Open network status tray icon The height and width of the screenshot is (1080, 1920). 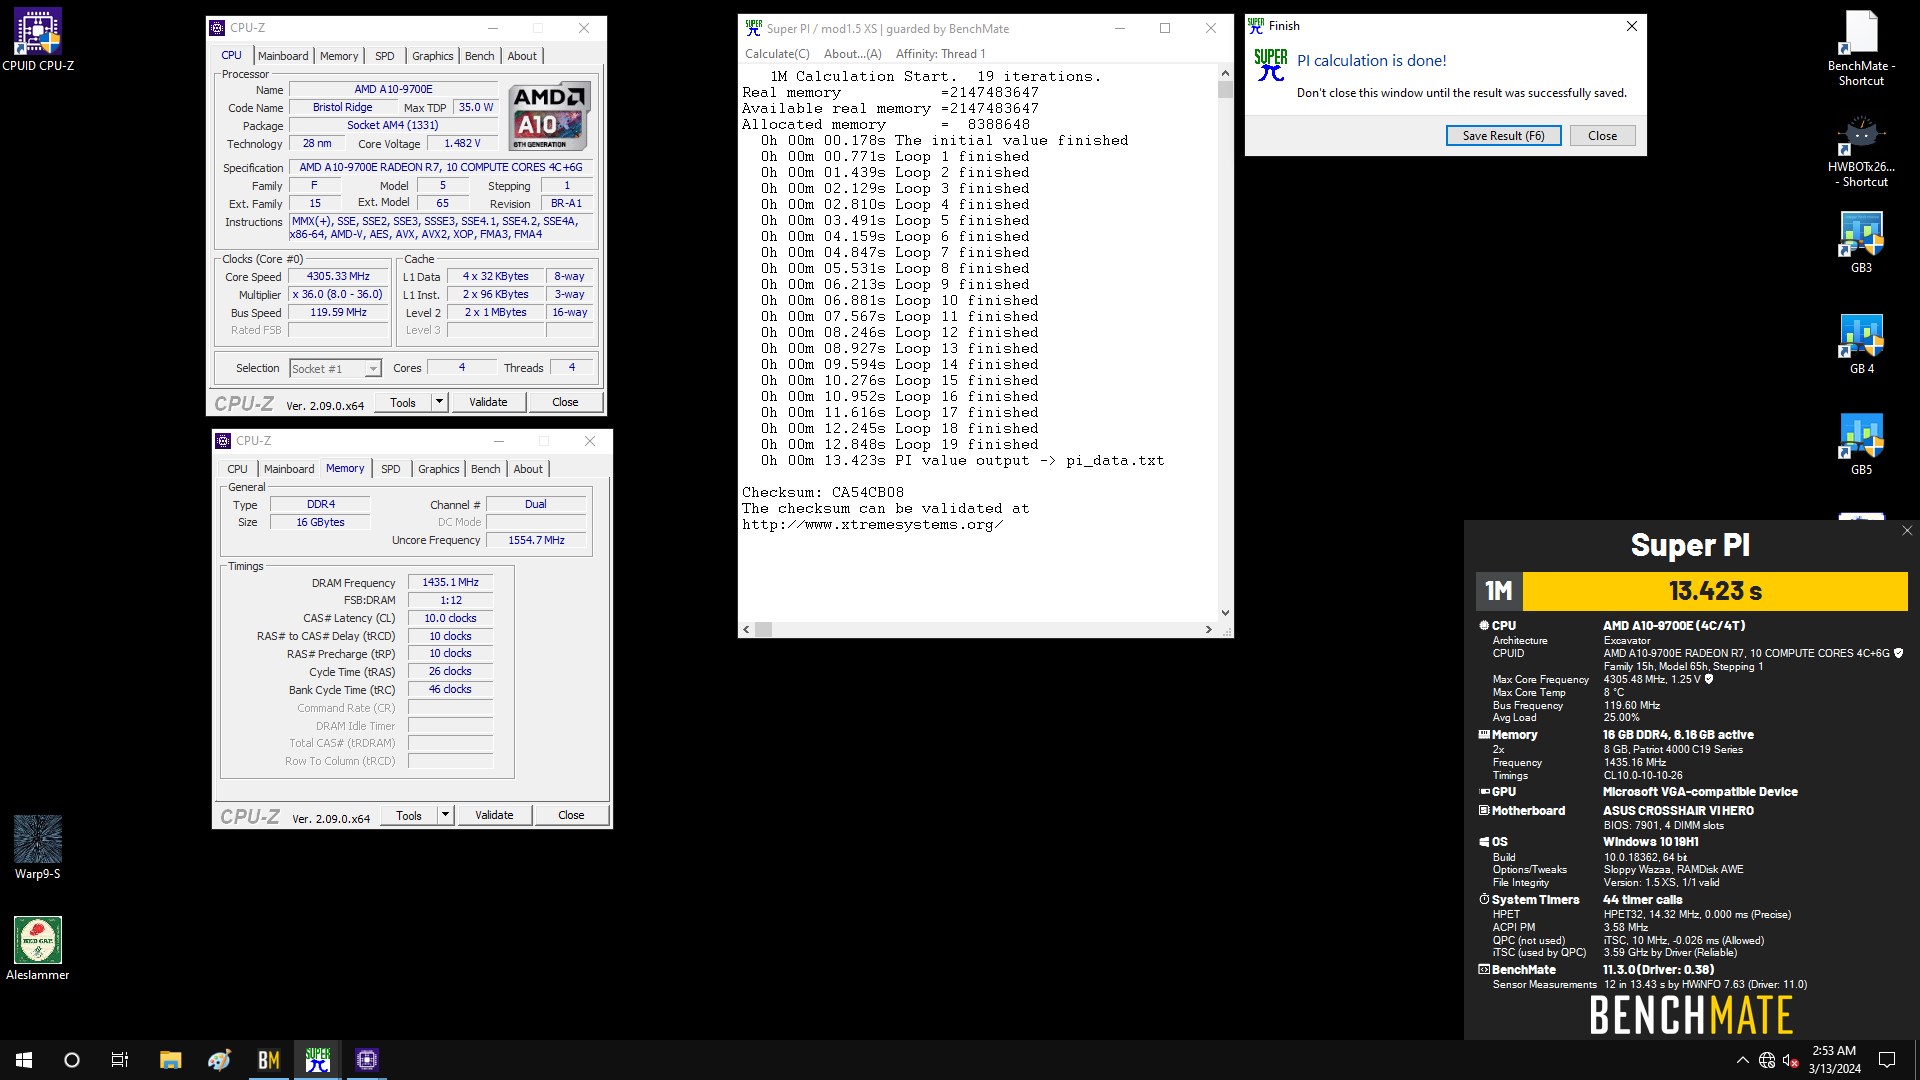pyautogui.click(x=1767, y=1060)
